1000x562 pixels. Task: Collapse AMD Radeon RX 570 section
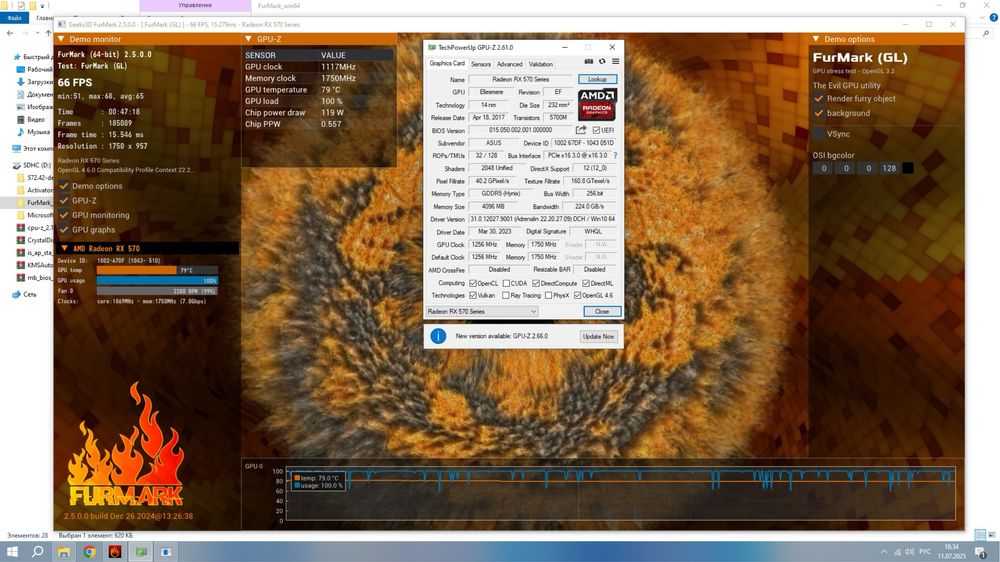click(x=64, y=249)
